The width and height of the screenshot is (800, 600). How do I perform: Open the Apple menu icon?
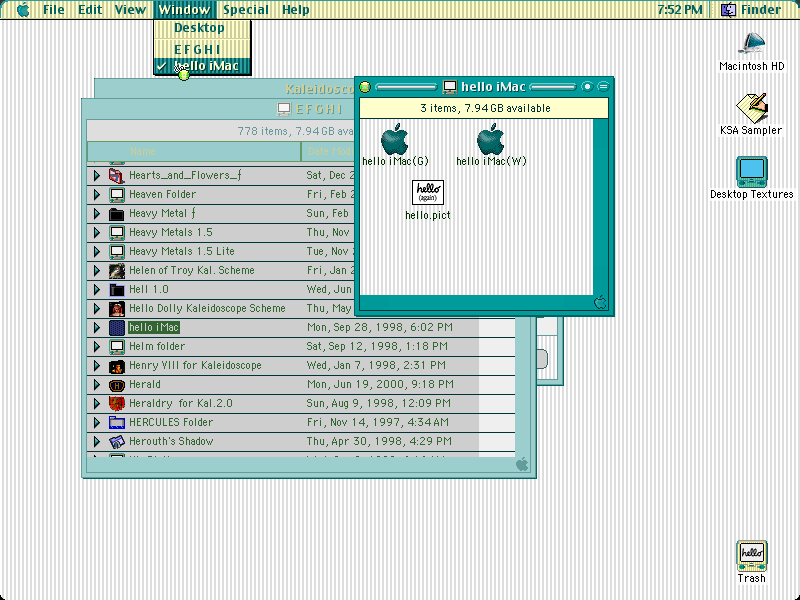click(x=23, y=10)
